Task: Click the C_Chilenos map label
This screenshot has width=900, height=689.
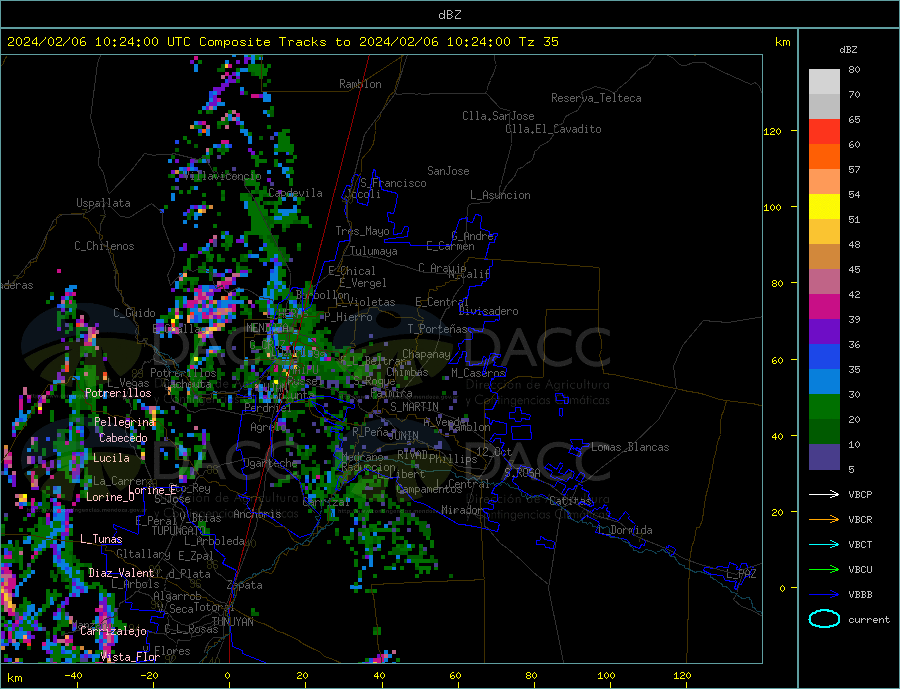Action: (104, 246)
